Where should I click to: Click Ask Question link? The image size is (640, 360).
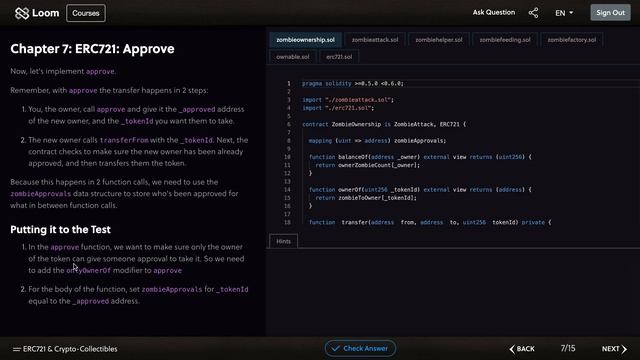click(493, 13)
